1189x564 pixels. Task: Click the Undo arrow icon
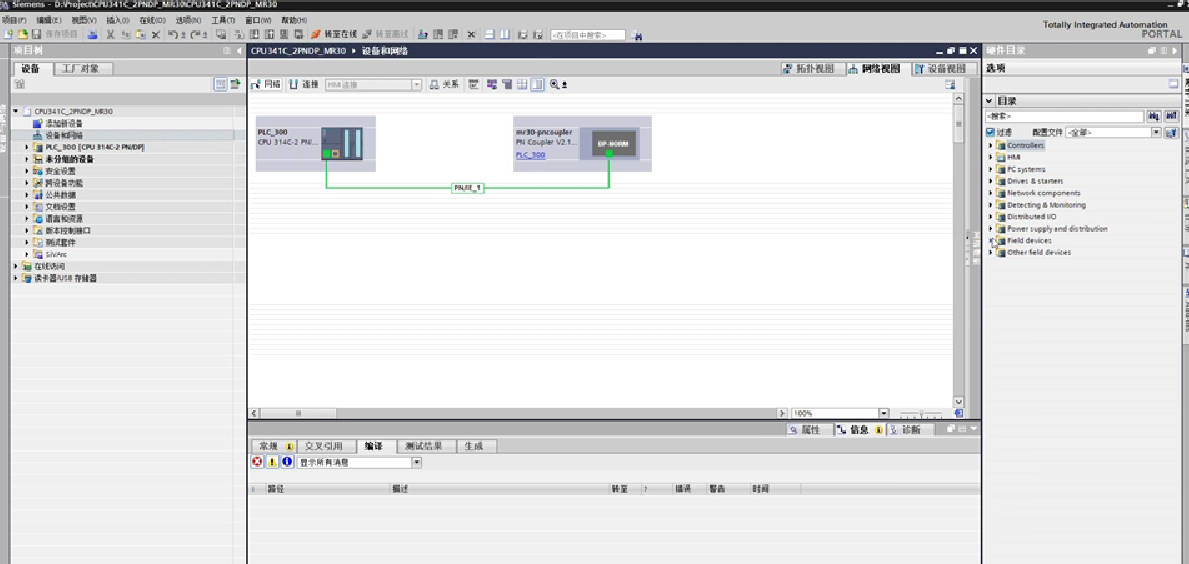173,34
